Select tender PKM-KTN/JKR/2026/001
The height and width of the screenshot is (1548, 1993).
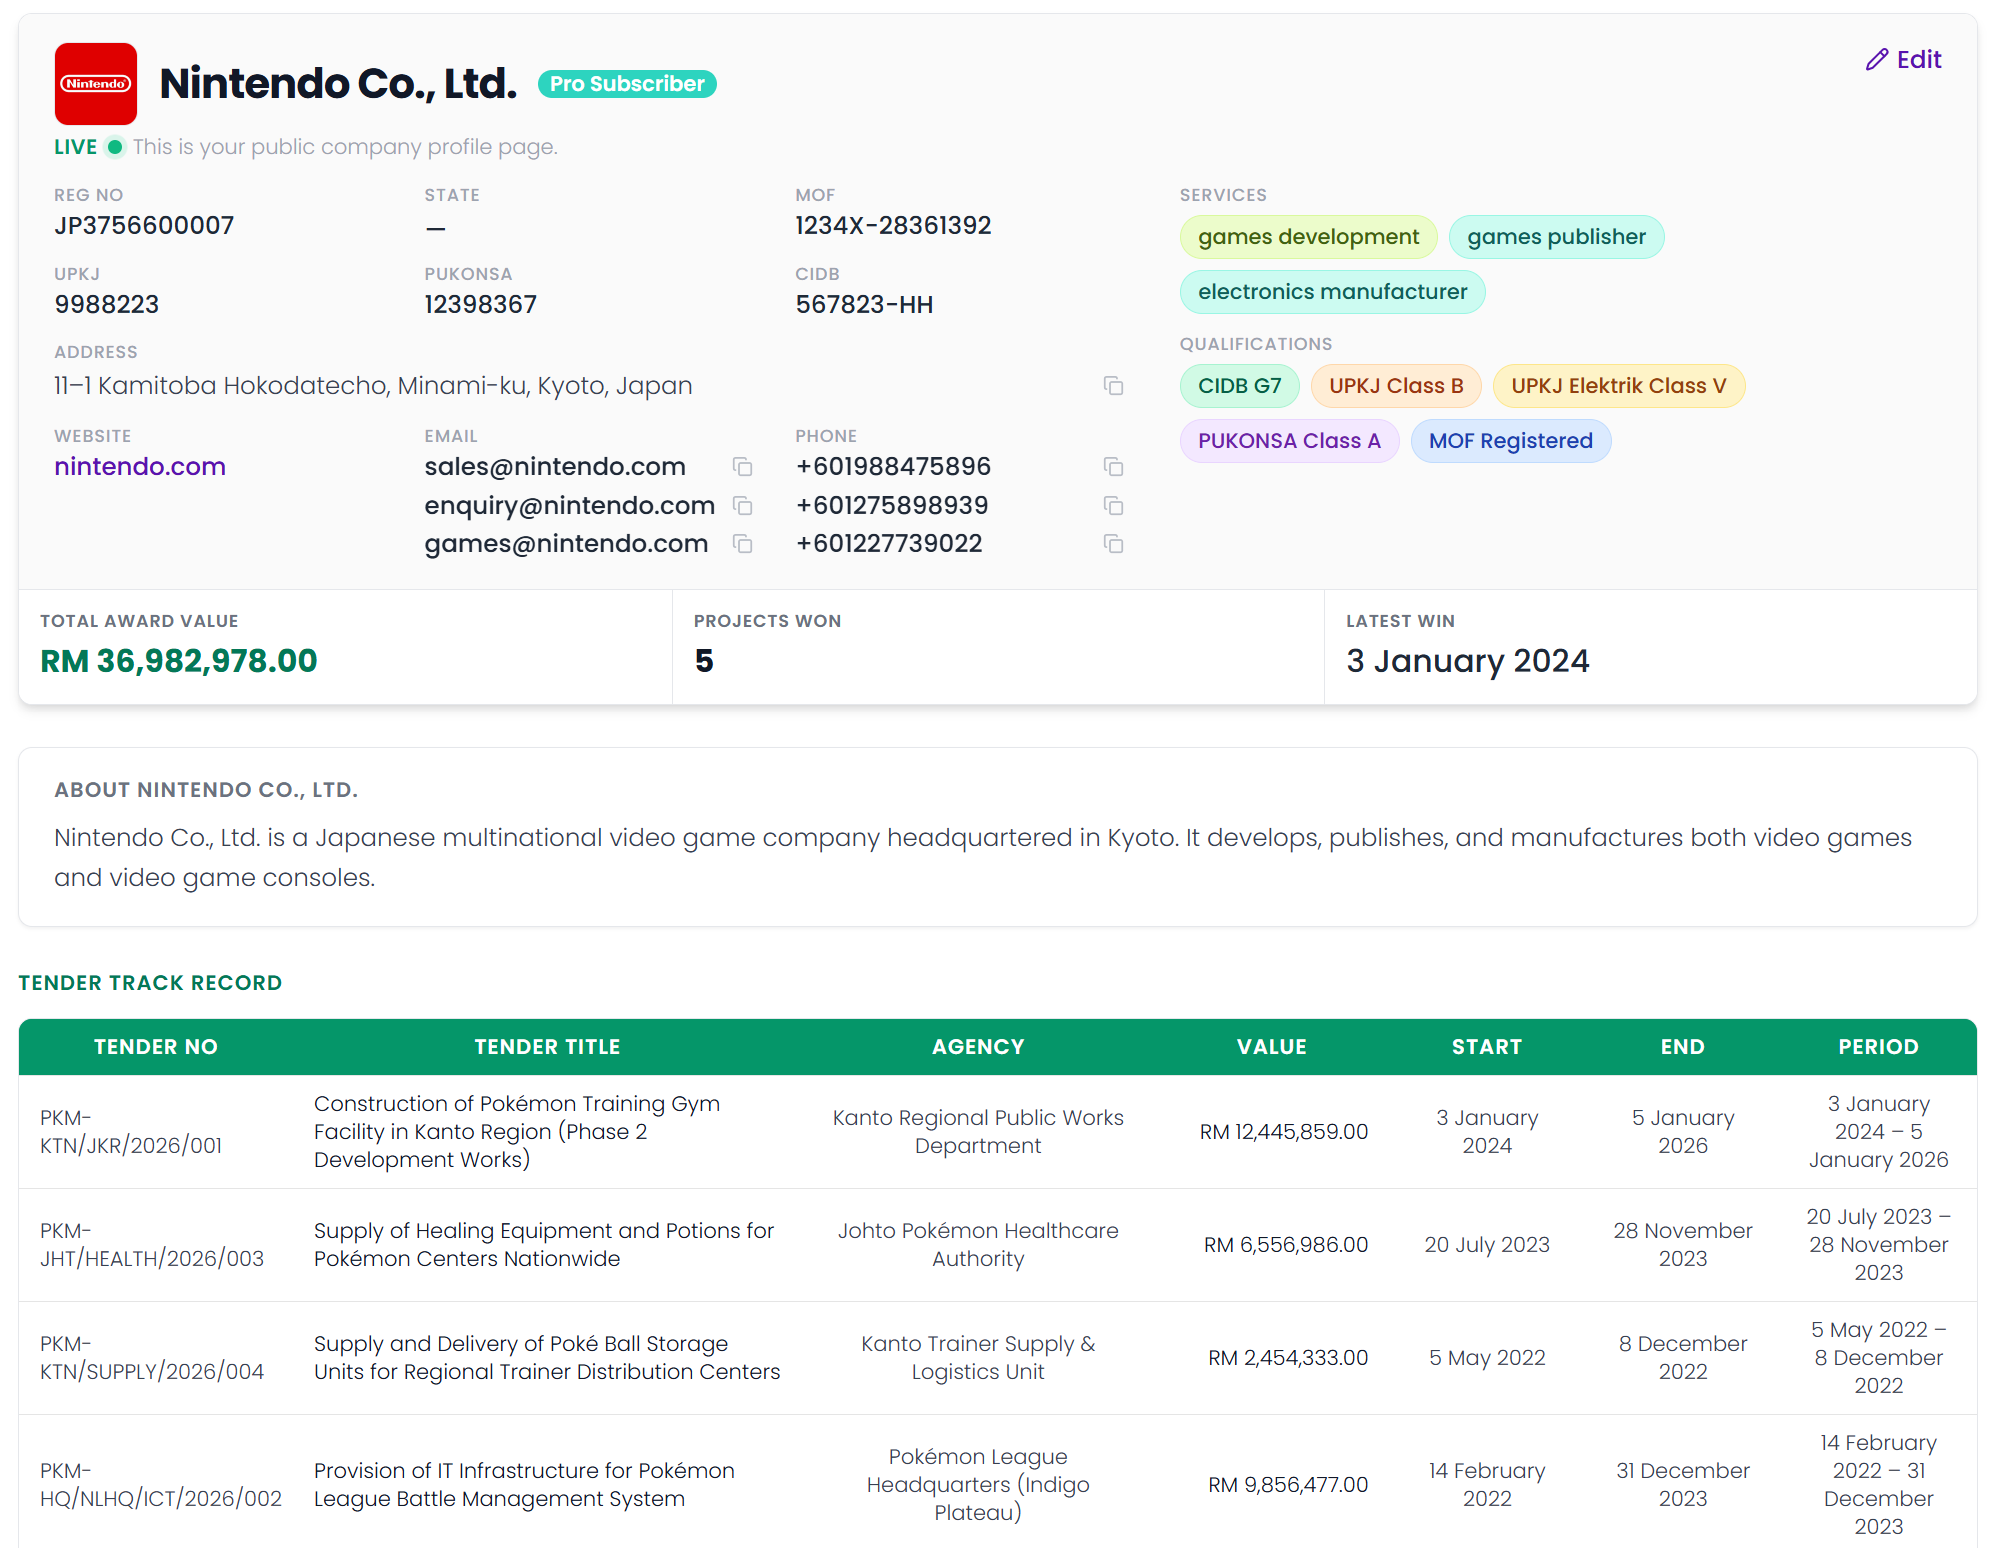131,1132
